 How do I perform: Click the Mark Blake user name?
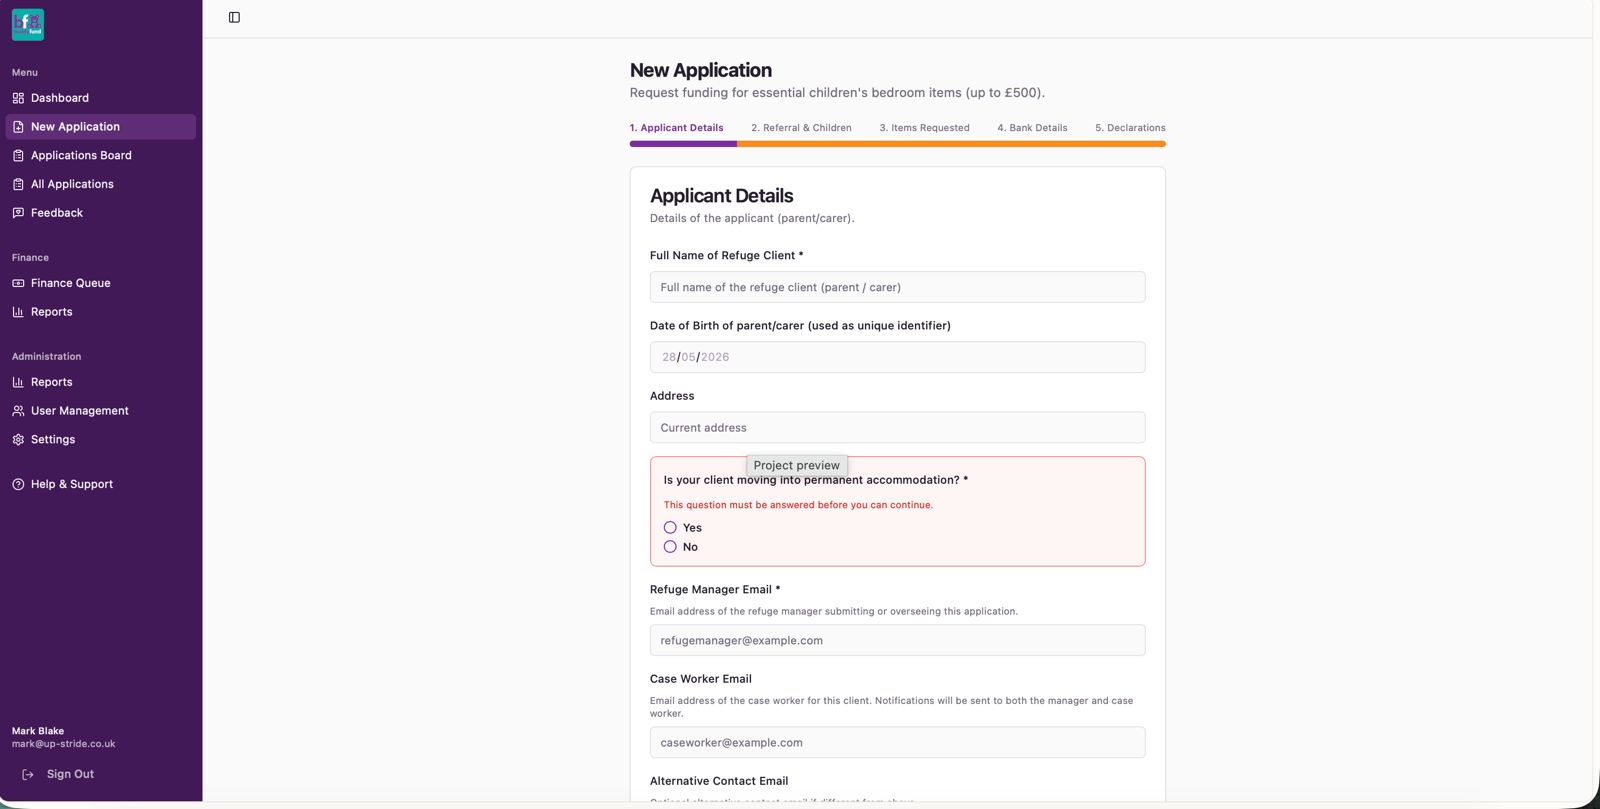tap(38, 731)
